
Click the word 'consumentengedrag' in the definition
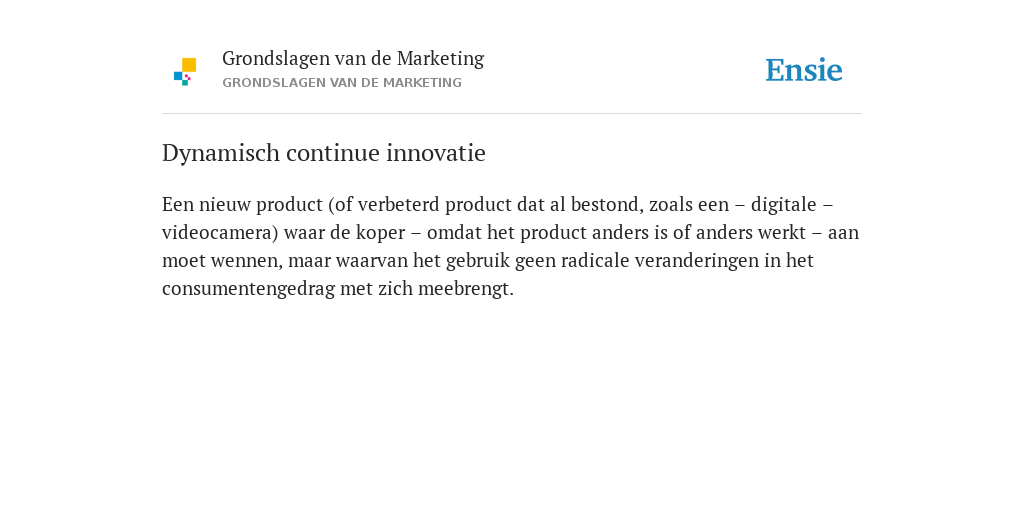coord(249,289)
